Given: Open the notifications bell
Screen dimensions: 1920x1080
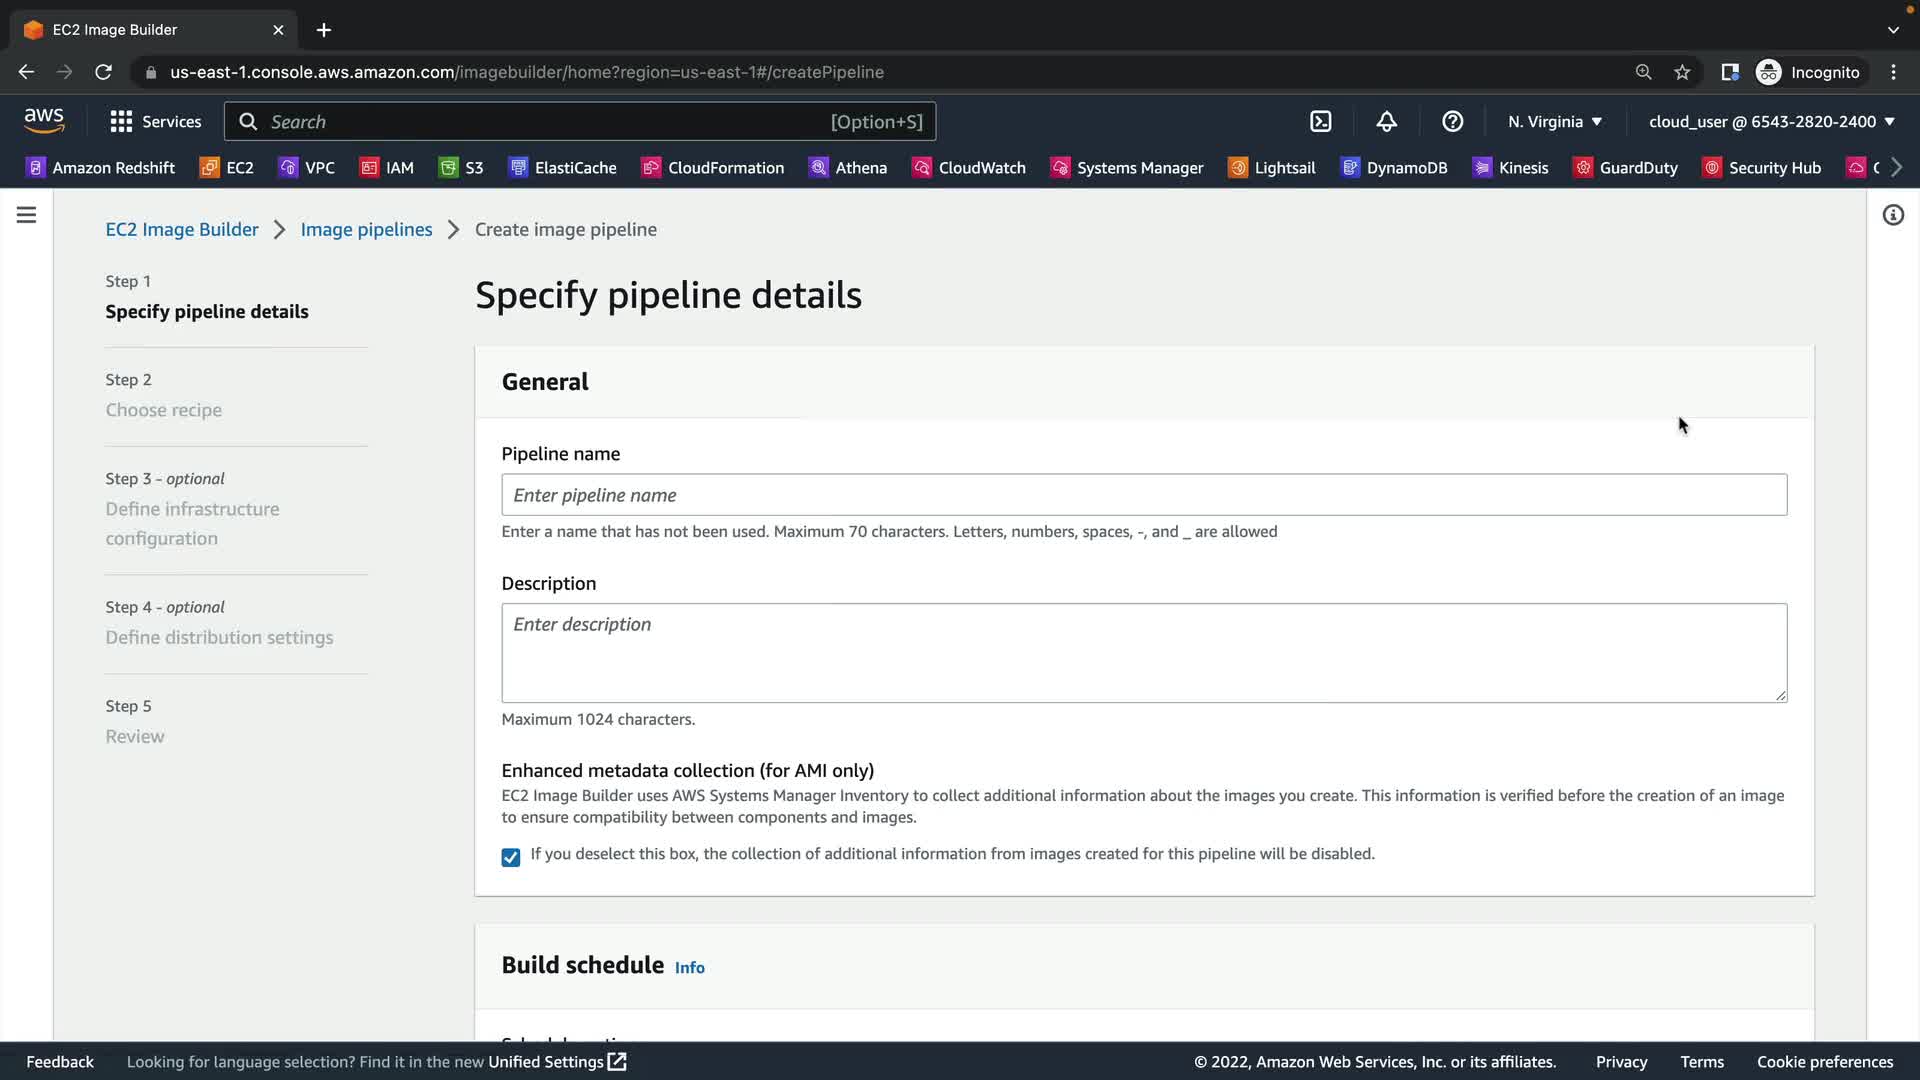Looking at the screenshot, I should 1386,122.
